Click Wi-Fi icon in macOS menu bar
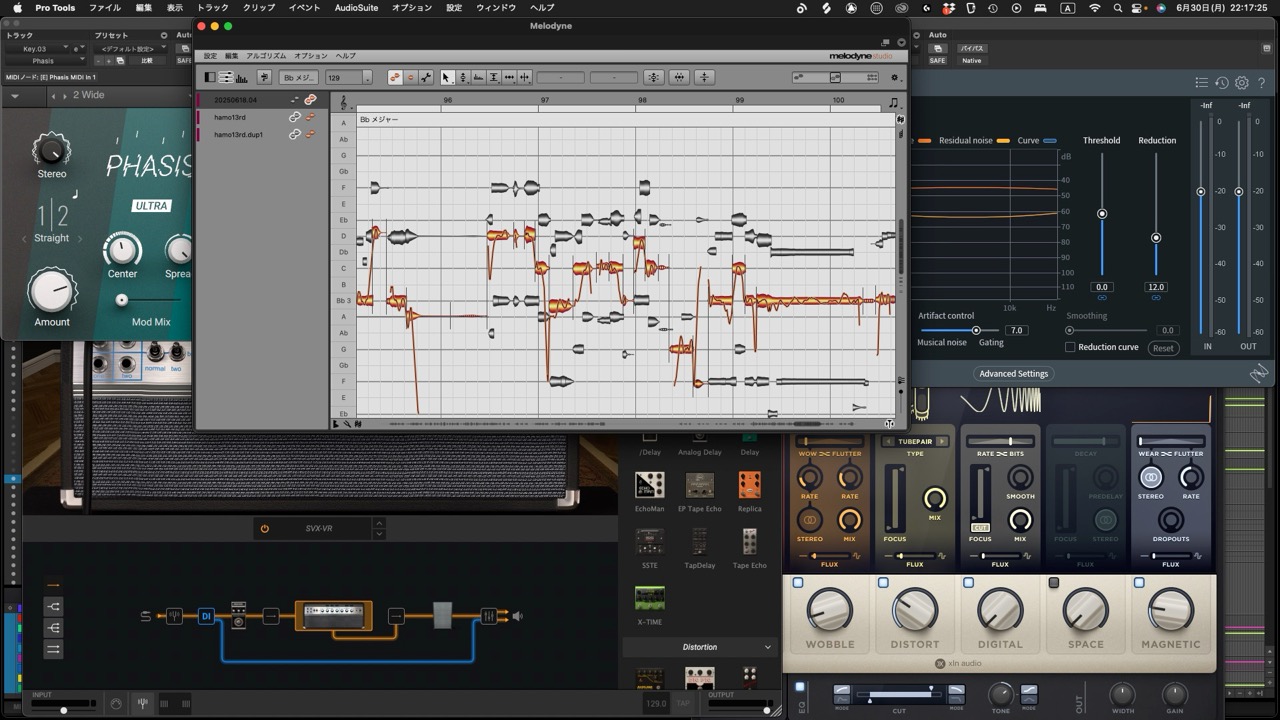 (x=1094, y=8)
